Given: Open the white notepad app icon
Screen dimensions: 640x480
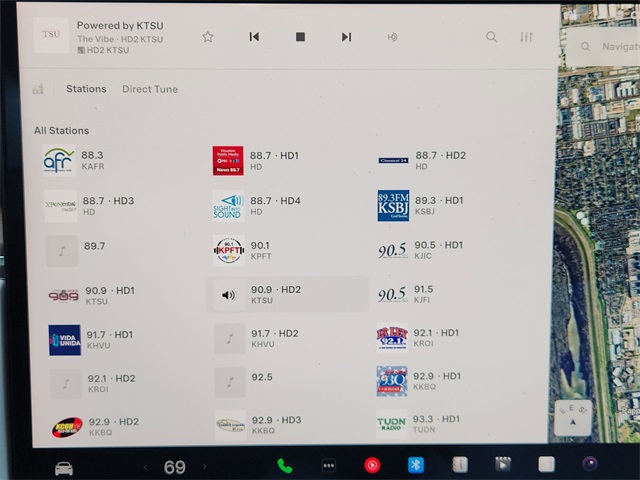Looking at the screenshot, I should tap(547, 464).
